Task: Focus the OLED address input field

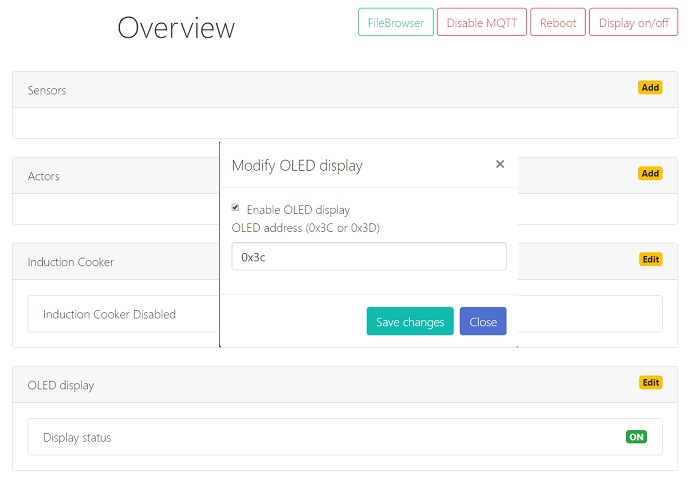Action: 368,257
